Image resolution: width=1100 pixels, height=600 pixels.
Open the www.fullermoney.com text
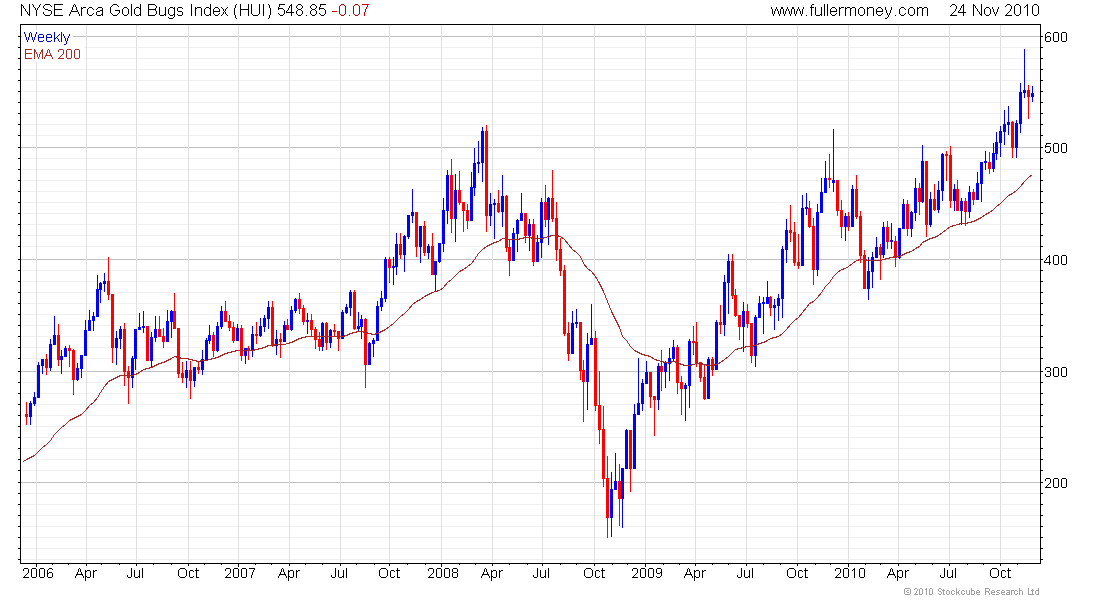(850, 11)
